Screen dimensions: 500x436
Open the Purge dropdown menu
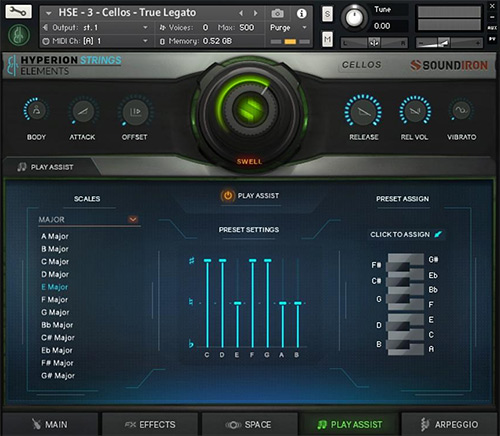coord(289,27)
